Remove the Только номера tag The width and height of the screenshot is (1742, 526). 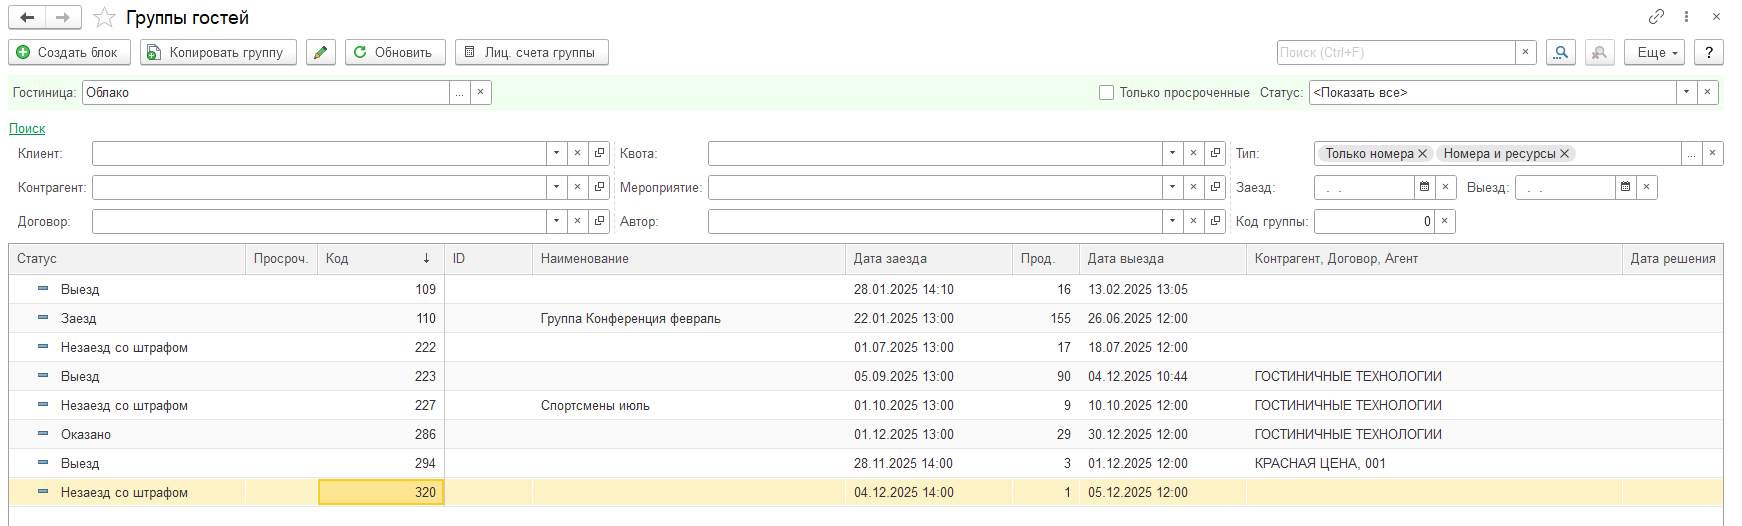(x=1422, y=153)
